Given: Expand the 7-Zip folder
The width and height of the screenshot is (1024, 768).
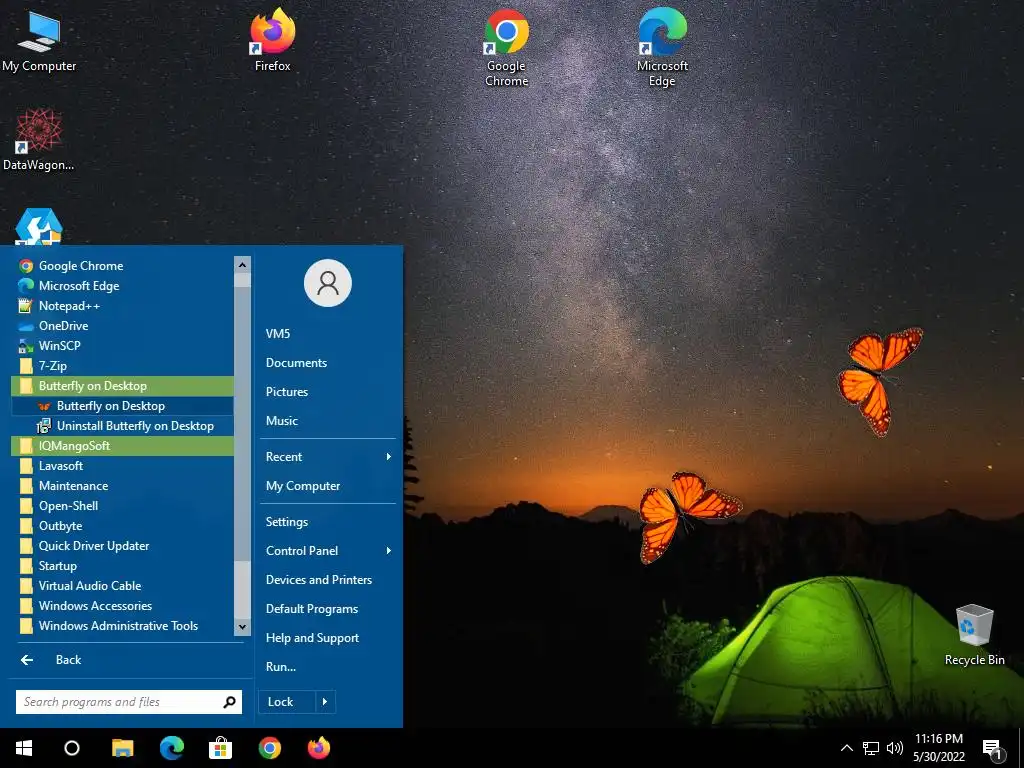Looking at the screenshot, I should pyautogui.click(x=122, y=366).
